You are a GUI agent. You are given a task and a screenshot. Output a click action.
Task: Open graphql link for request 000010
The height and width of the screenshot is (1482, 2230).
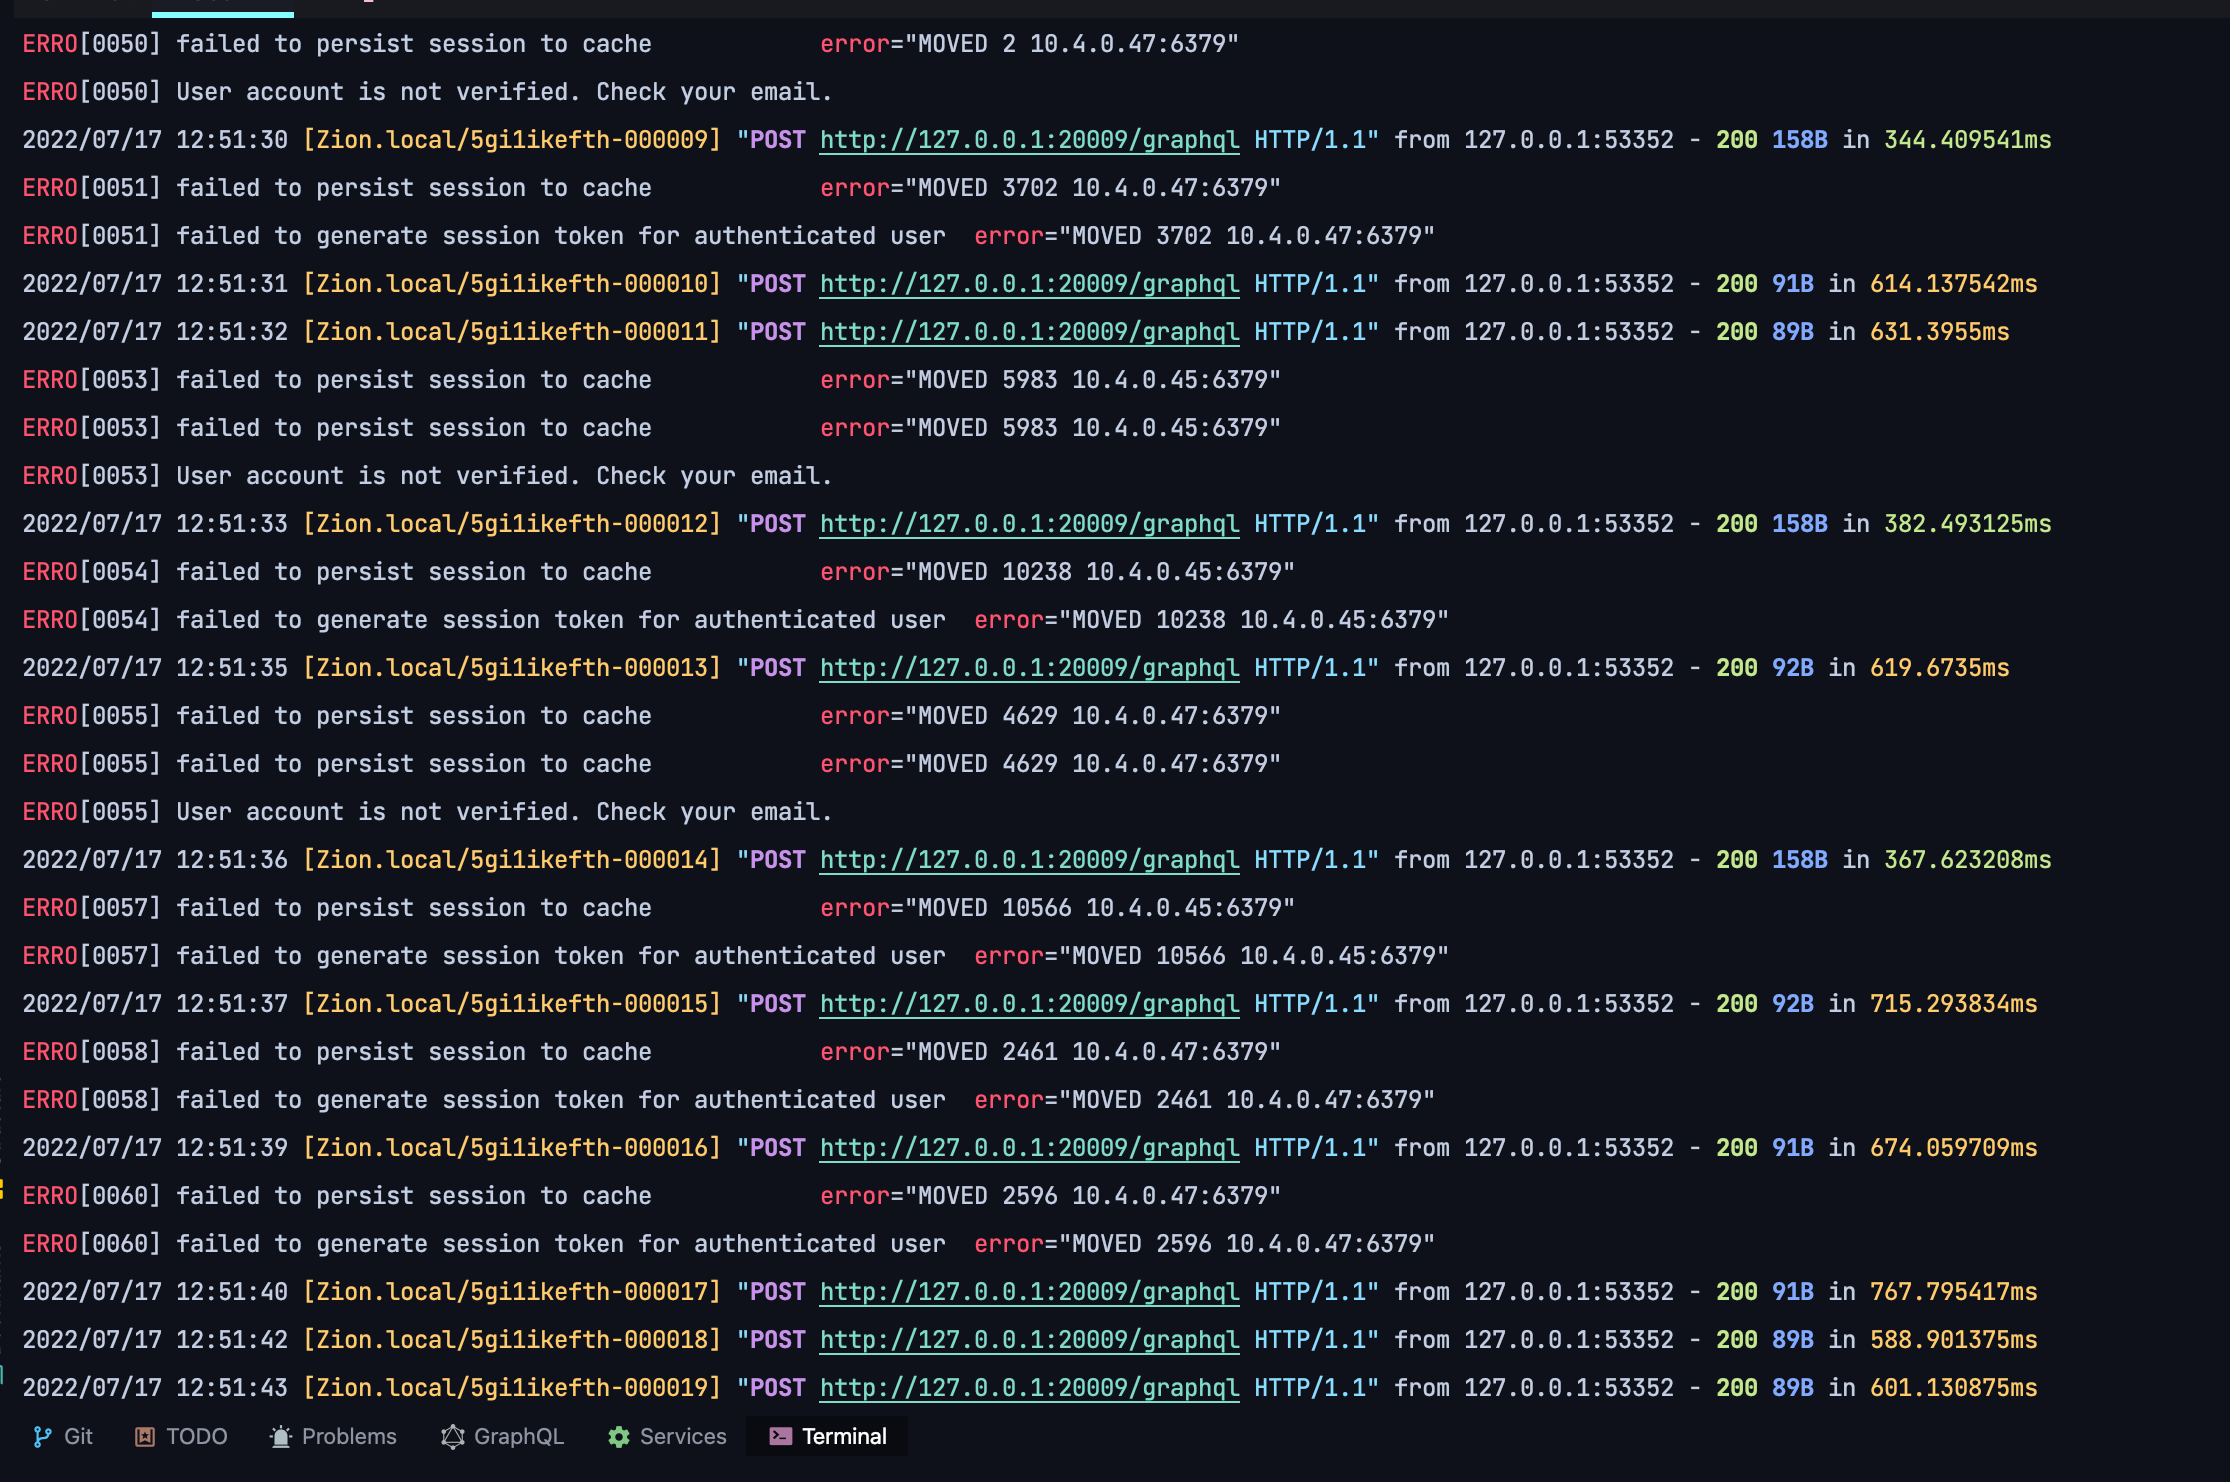coord(1029,284)
